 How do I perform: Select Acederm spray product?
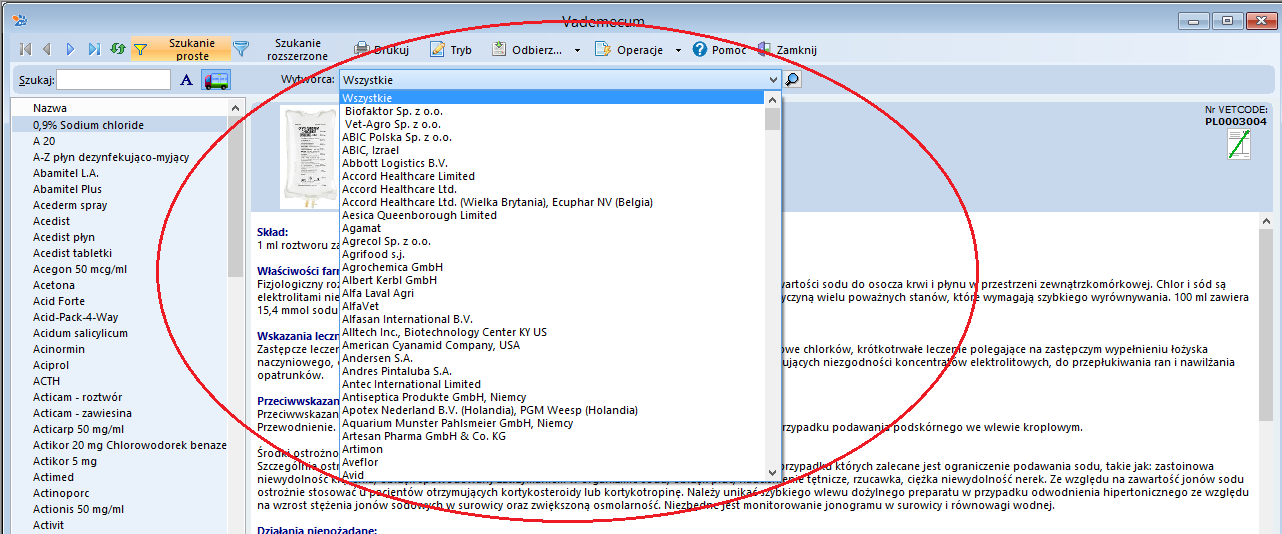click(x=120, y=205)
